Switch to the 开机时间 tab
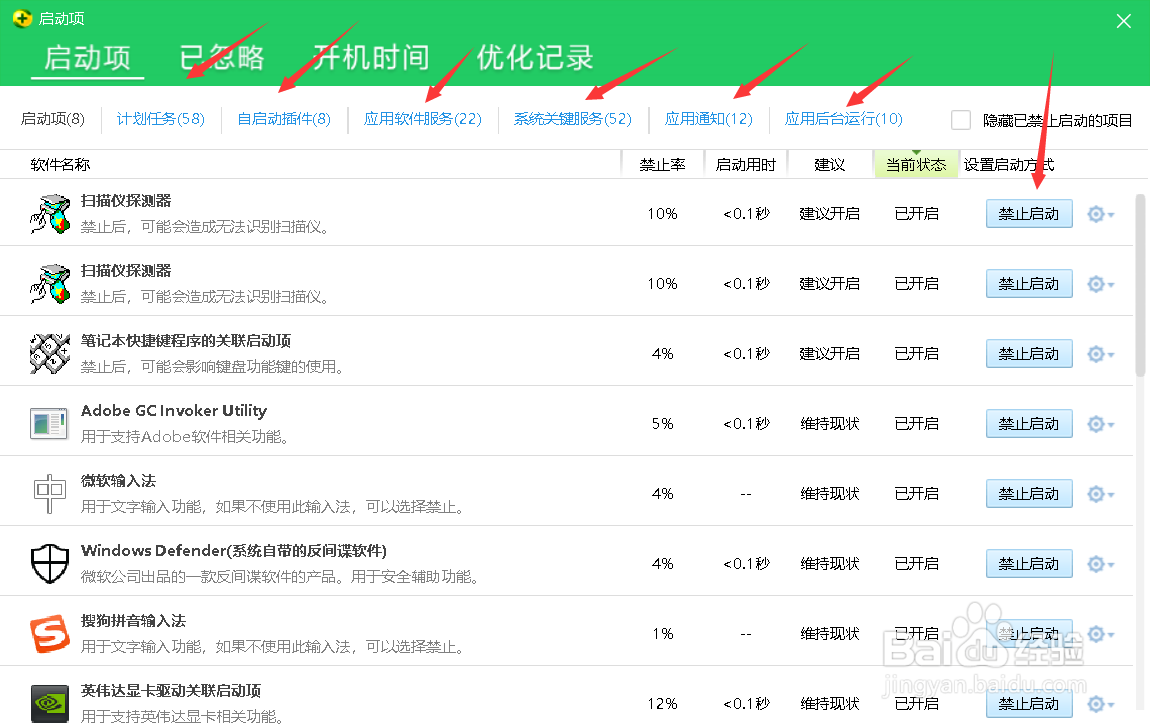Screen dimensions: 1150x725 point(370,58)
